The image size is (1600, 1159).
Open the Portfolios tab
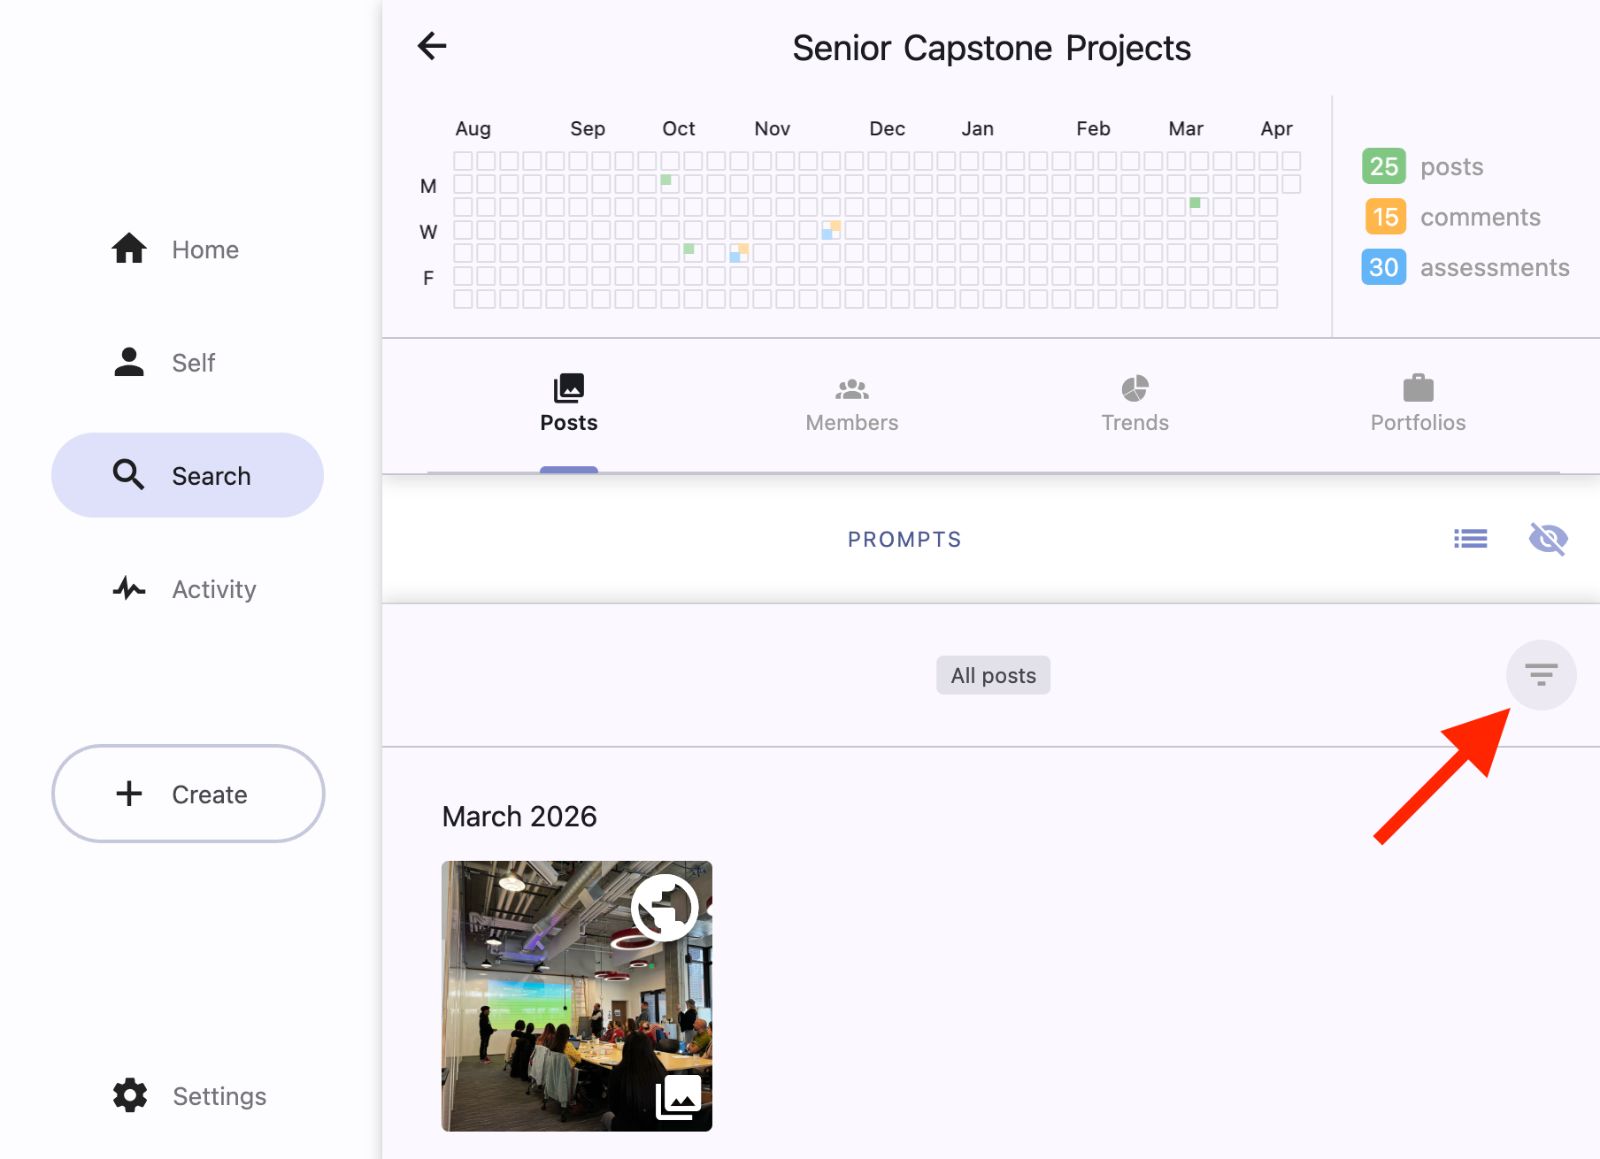click(1417, 404)
